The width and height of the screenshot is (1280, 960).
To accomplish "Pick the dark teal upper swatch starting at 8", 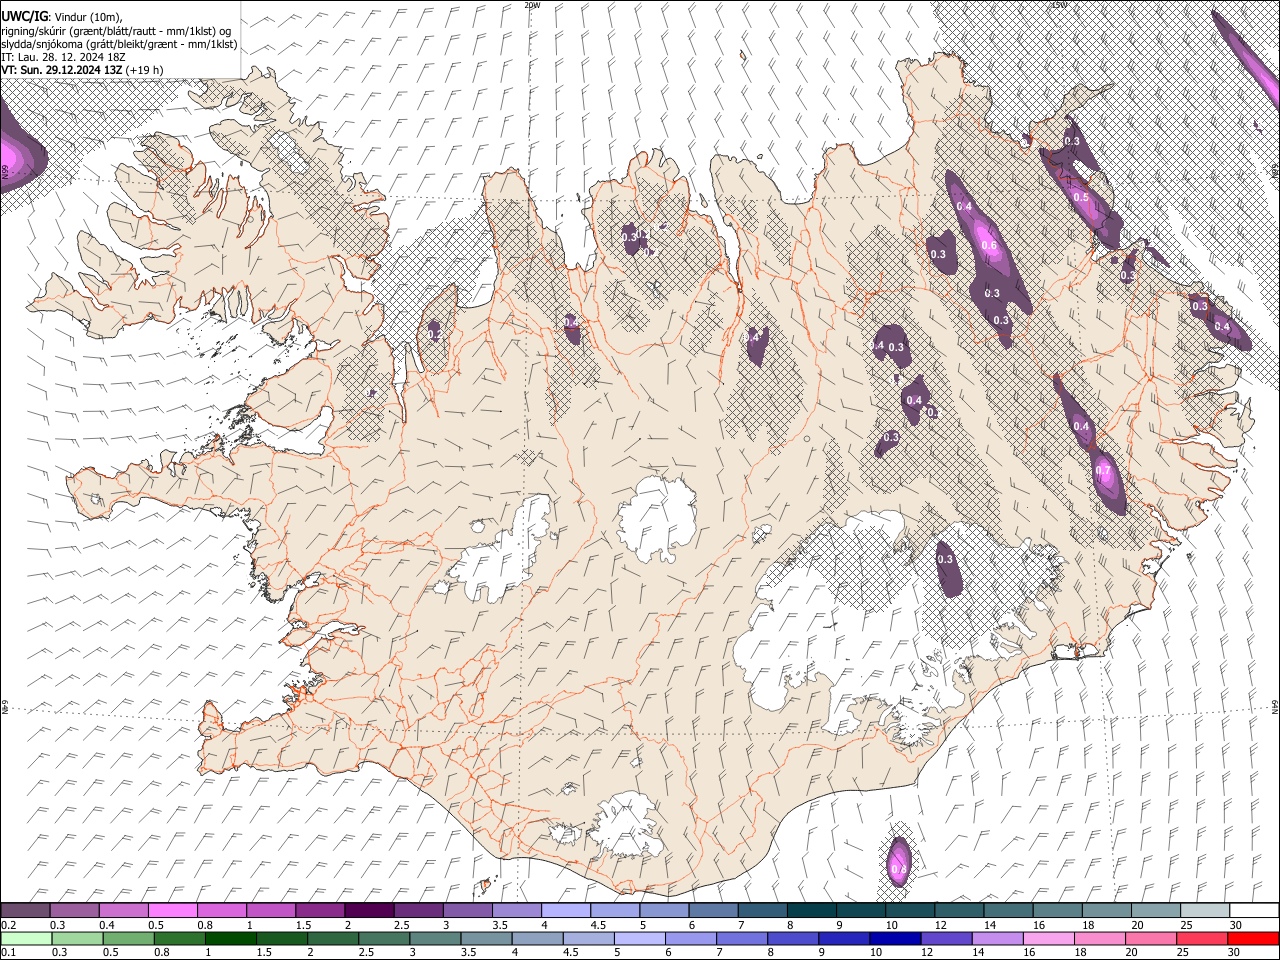I will [812, 910].
